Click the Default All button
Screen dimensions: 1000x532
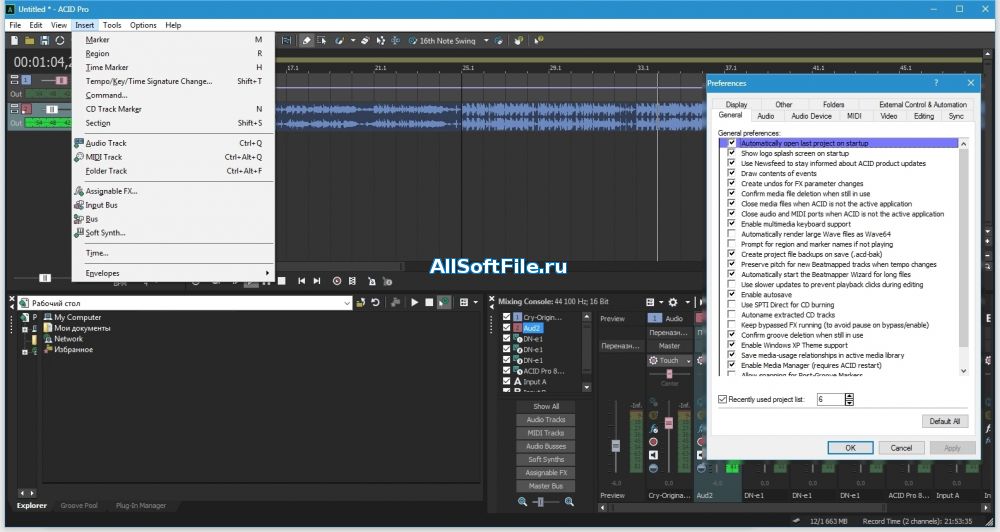[945, 421]
